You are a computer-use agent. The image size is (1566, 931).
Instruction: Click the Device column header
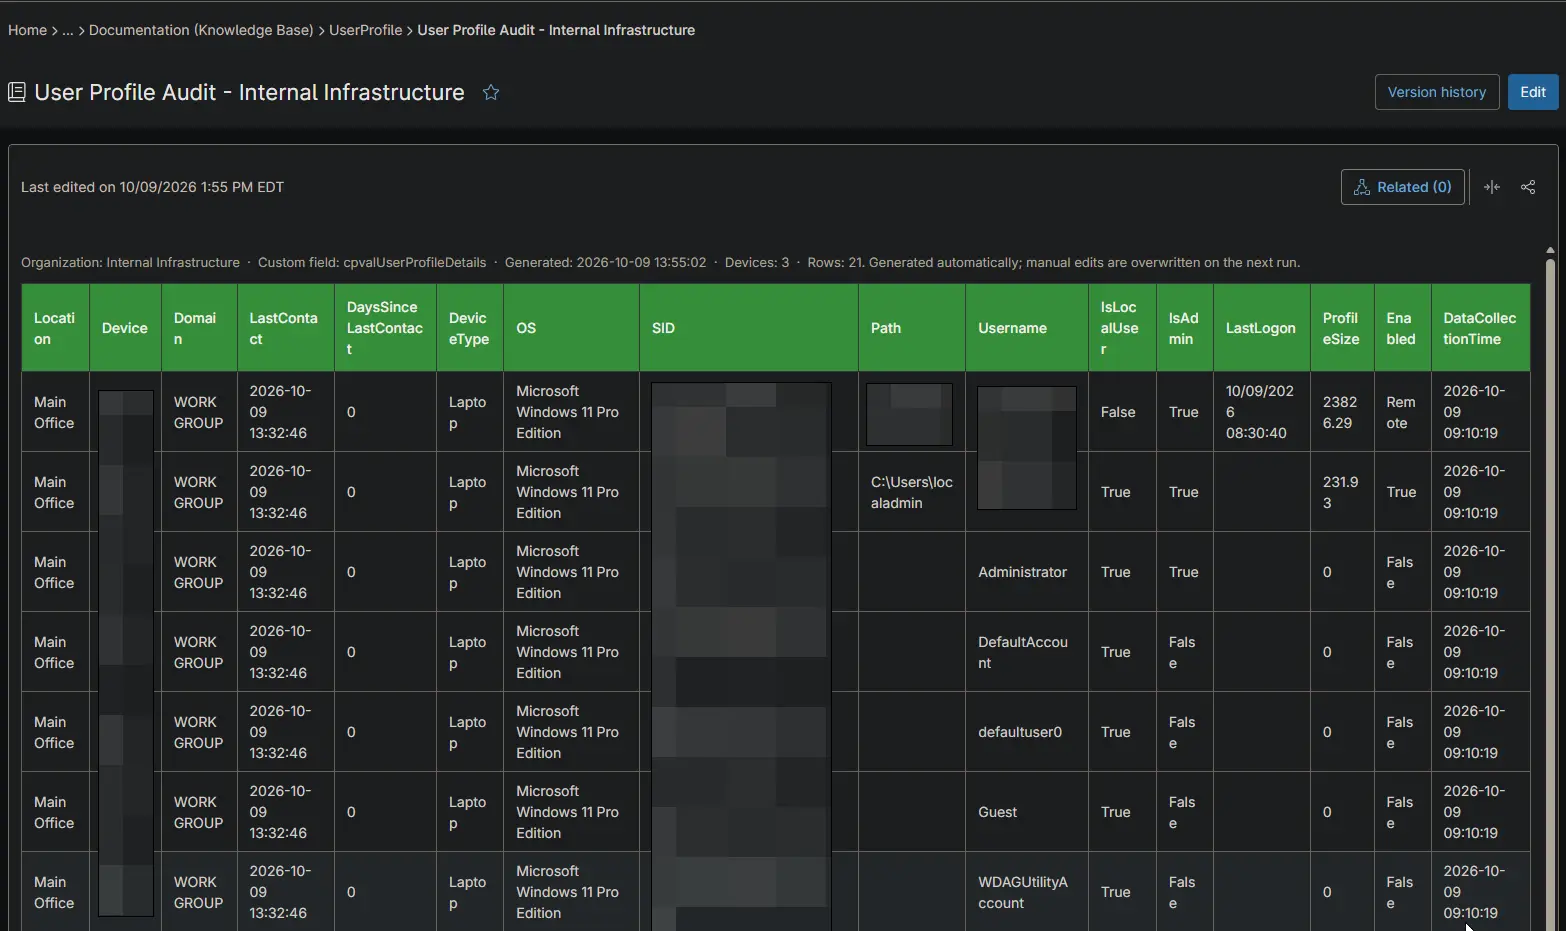tap(126, 328)
